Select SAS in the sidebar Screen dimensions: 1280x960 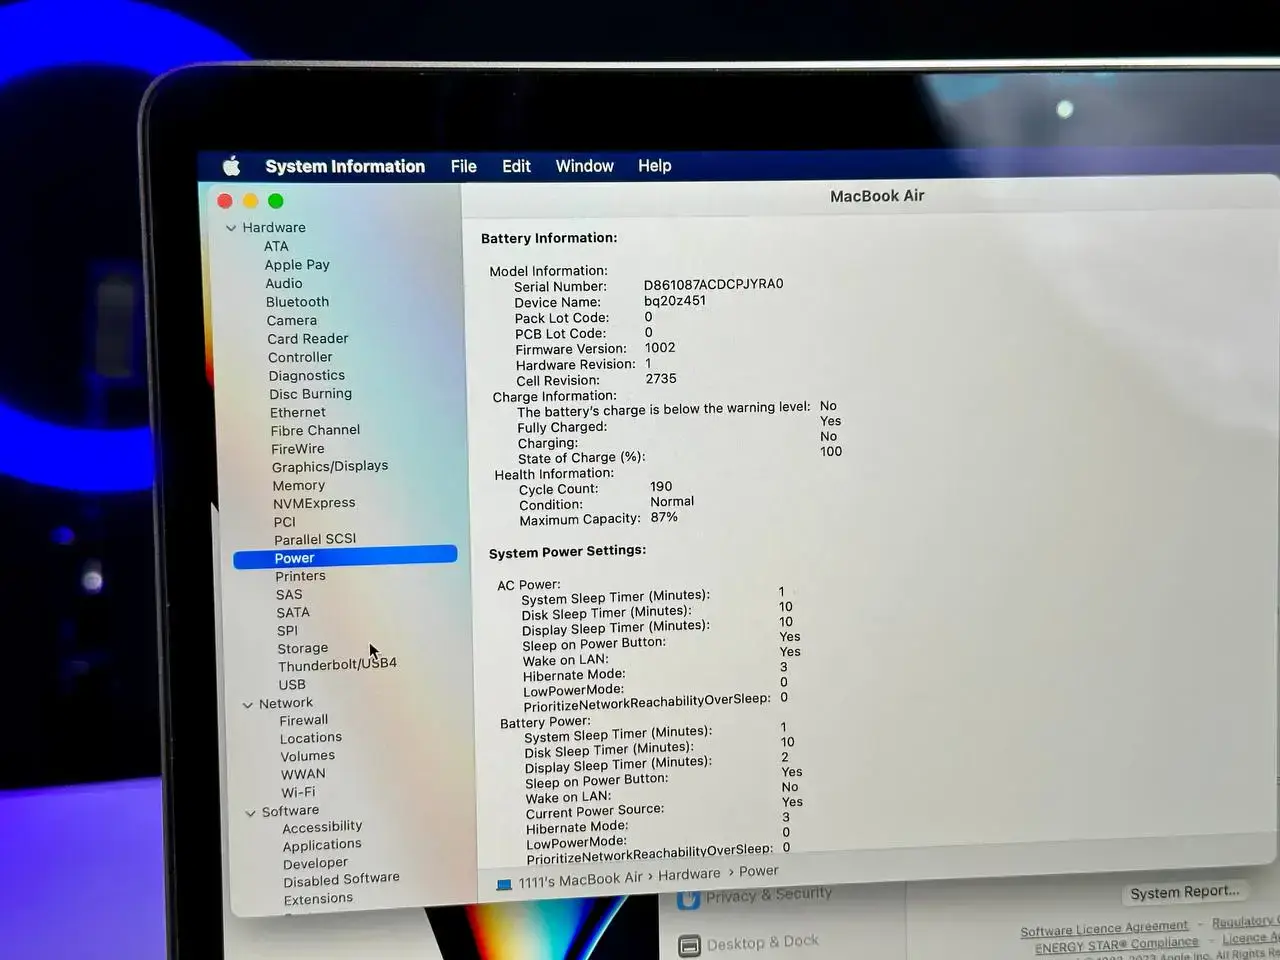click(289, 594)
